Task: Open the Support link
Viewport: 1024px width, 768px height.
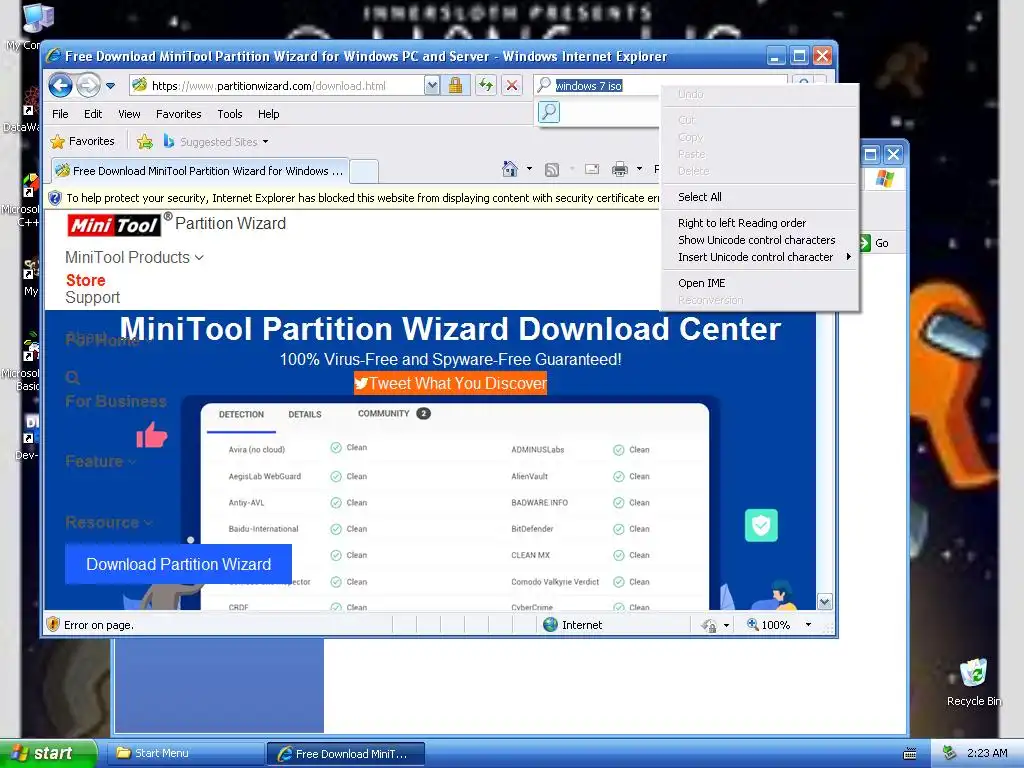Action: 93,297
